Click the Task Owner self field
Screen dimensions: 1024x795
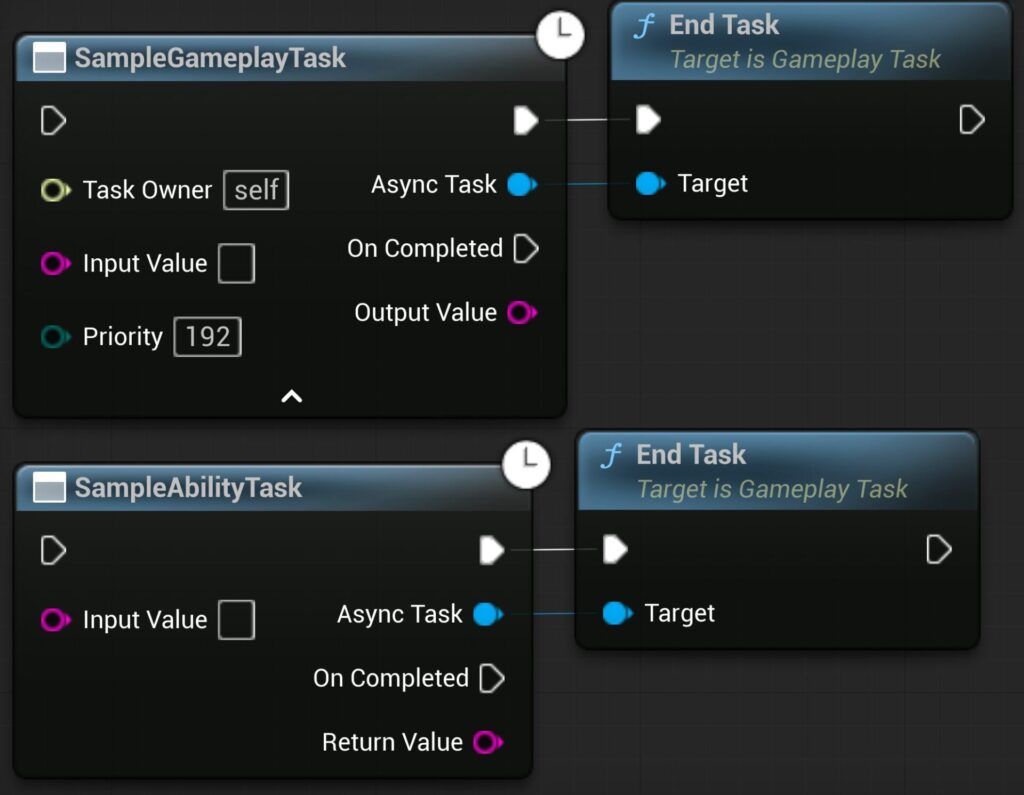(x=256, y=190)
